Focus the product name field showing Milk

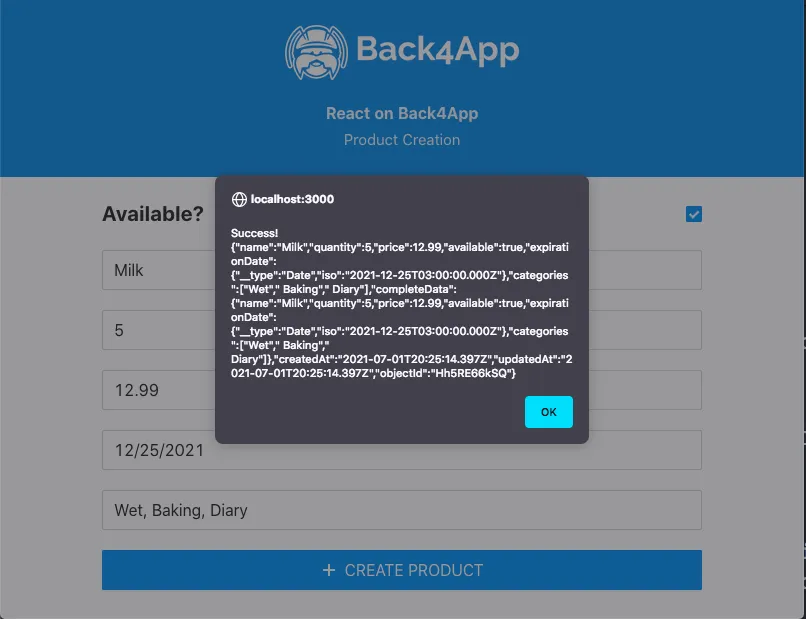401,270
